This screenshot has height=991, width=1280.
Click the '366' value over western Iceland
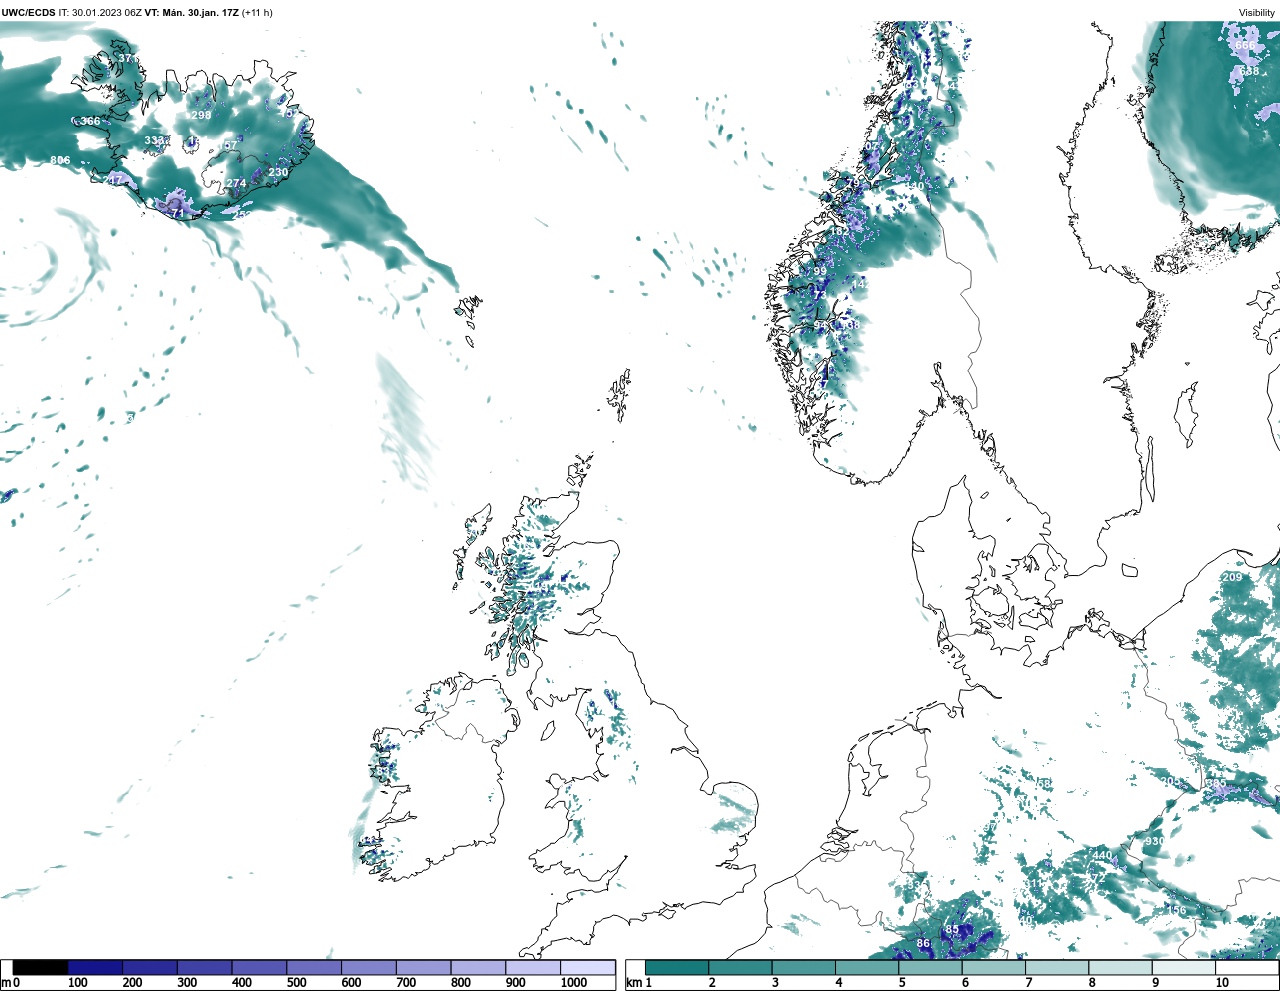91,122
